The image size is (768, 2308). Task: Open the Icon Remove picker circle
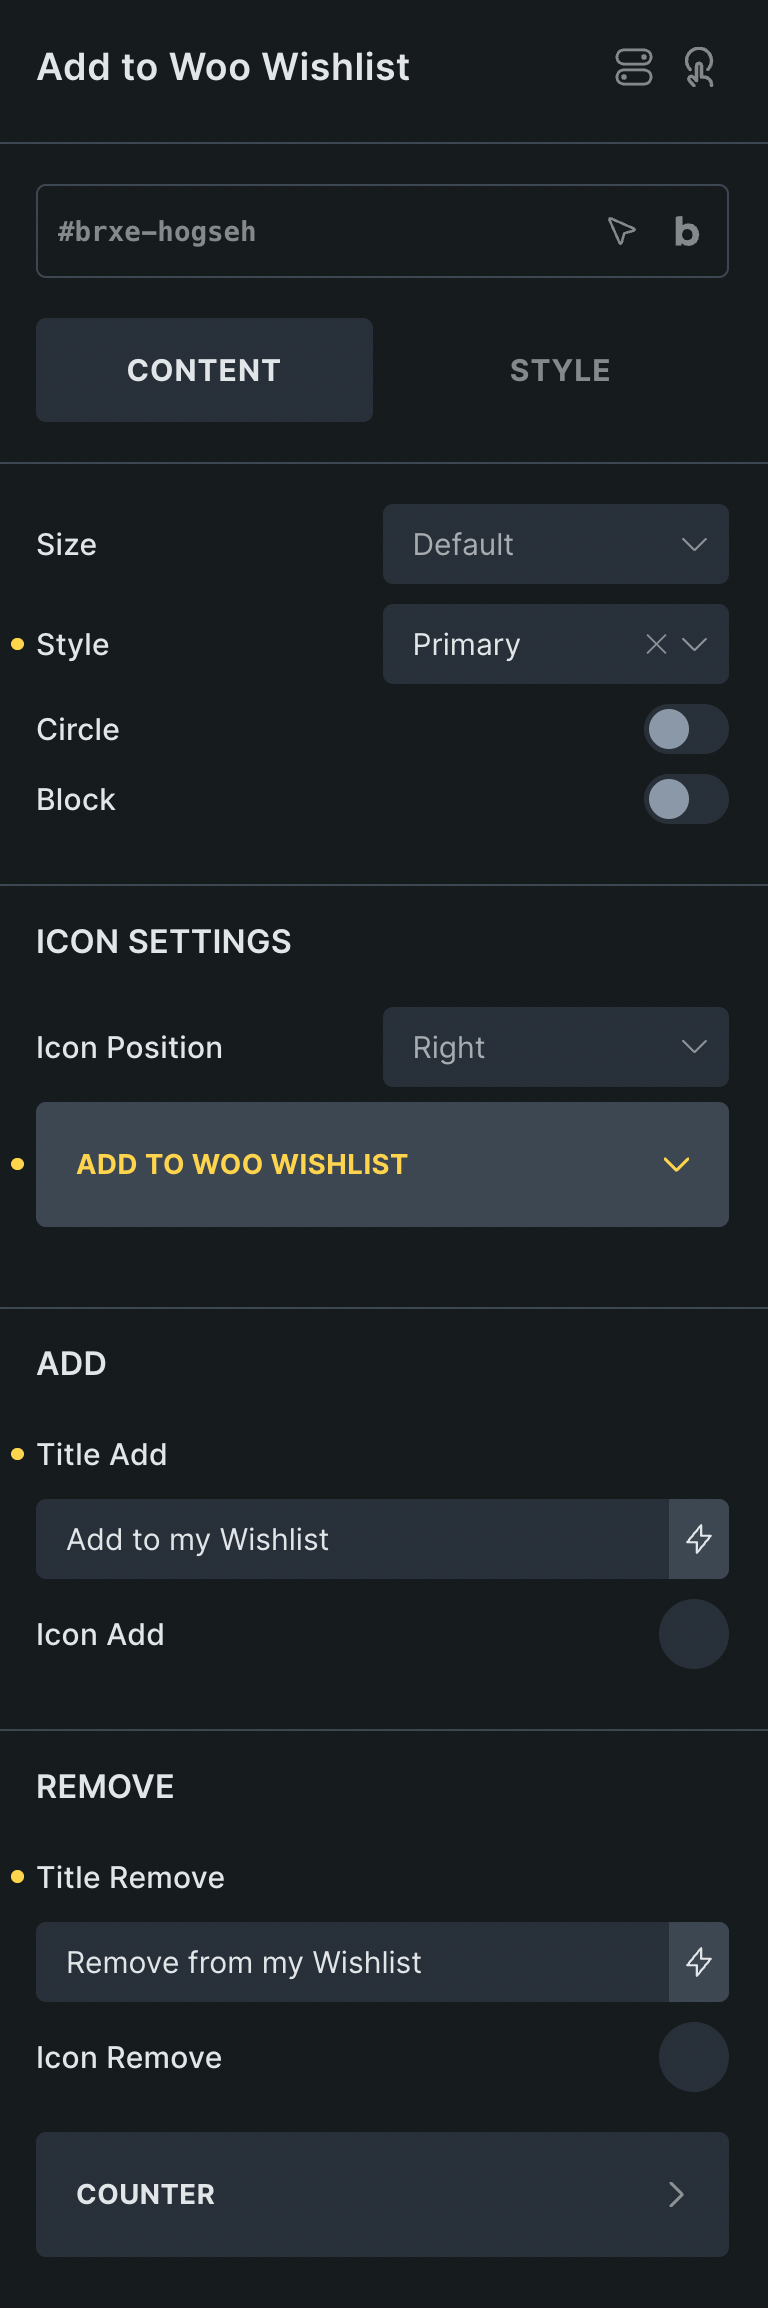(693, 2057)
